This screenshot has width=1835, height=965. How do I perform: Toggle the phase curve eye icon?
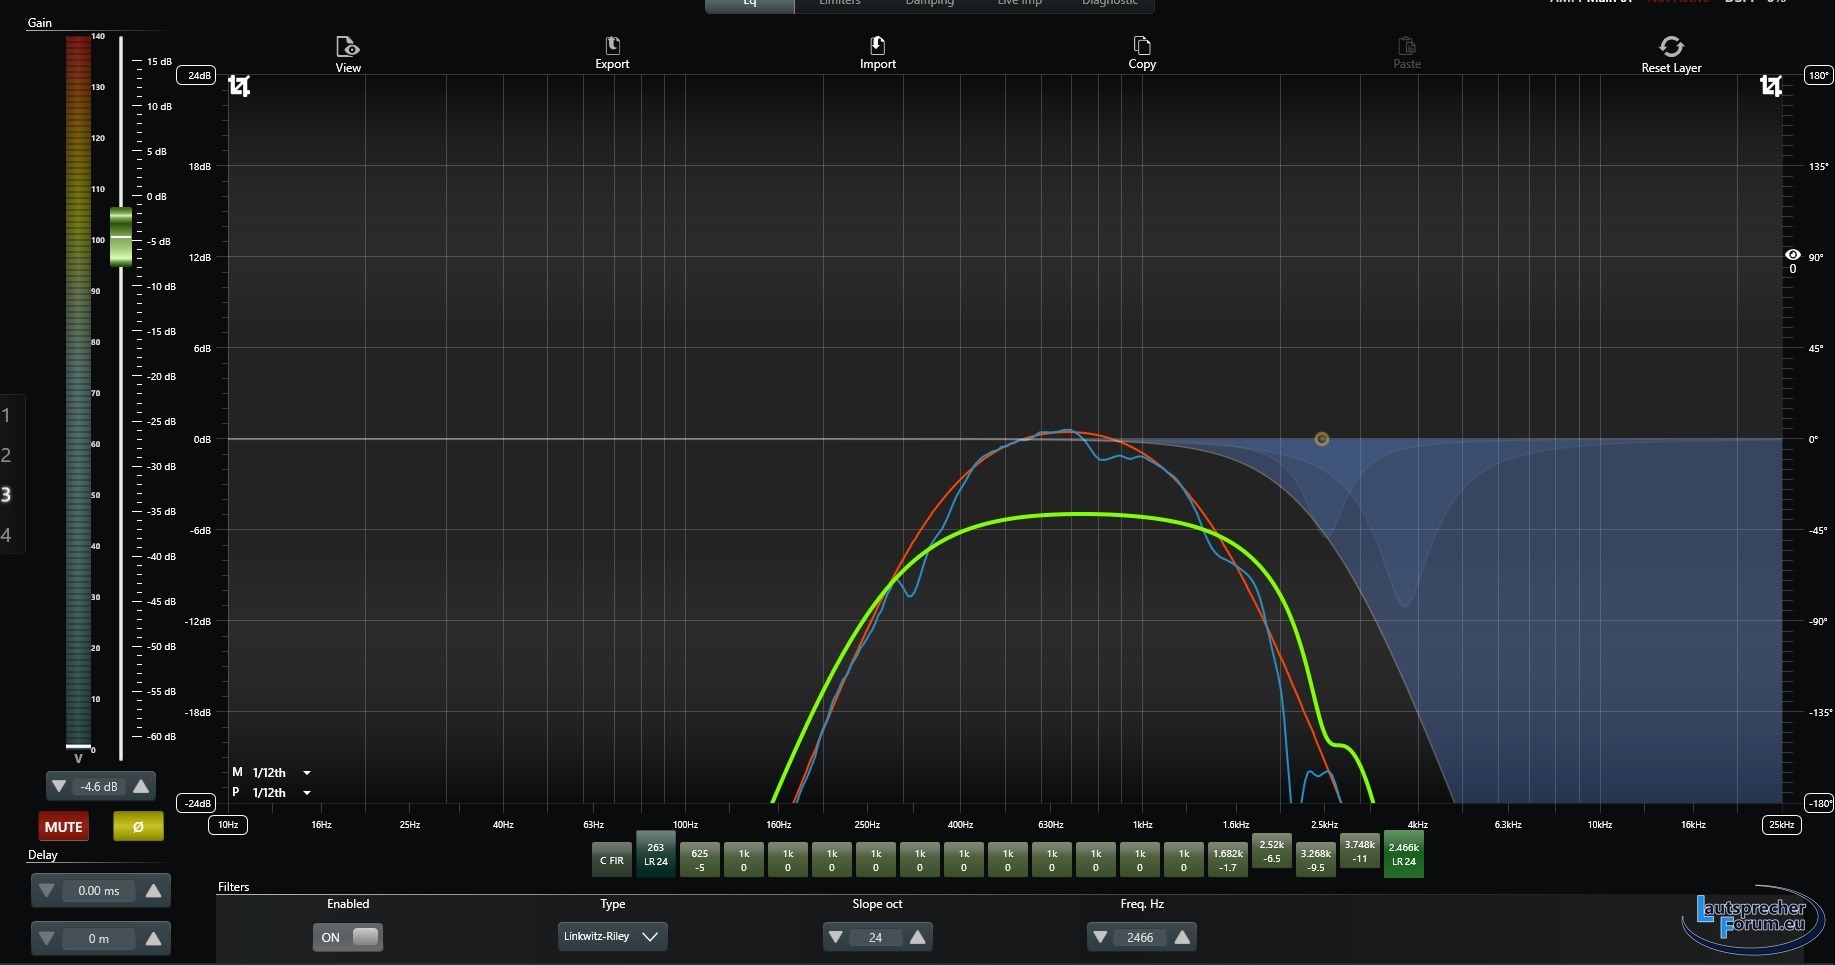click(1792, 255)
